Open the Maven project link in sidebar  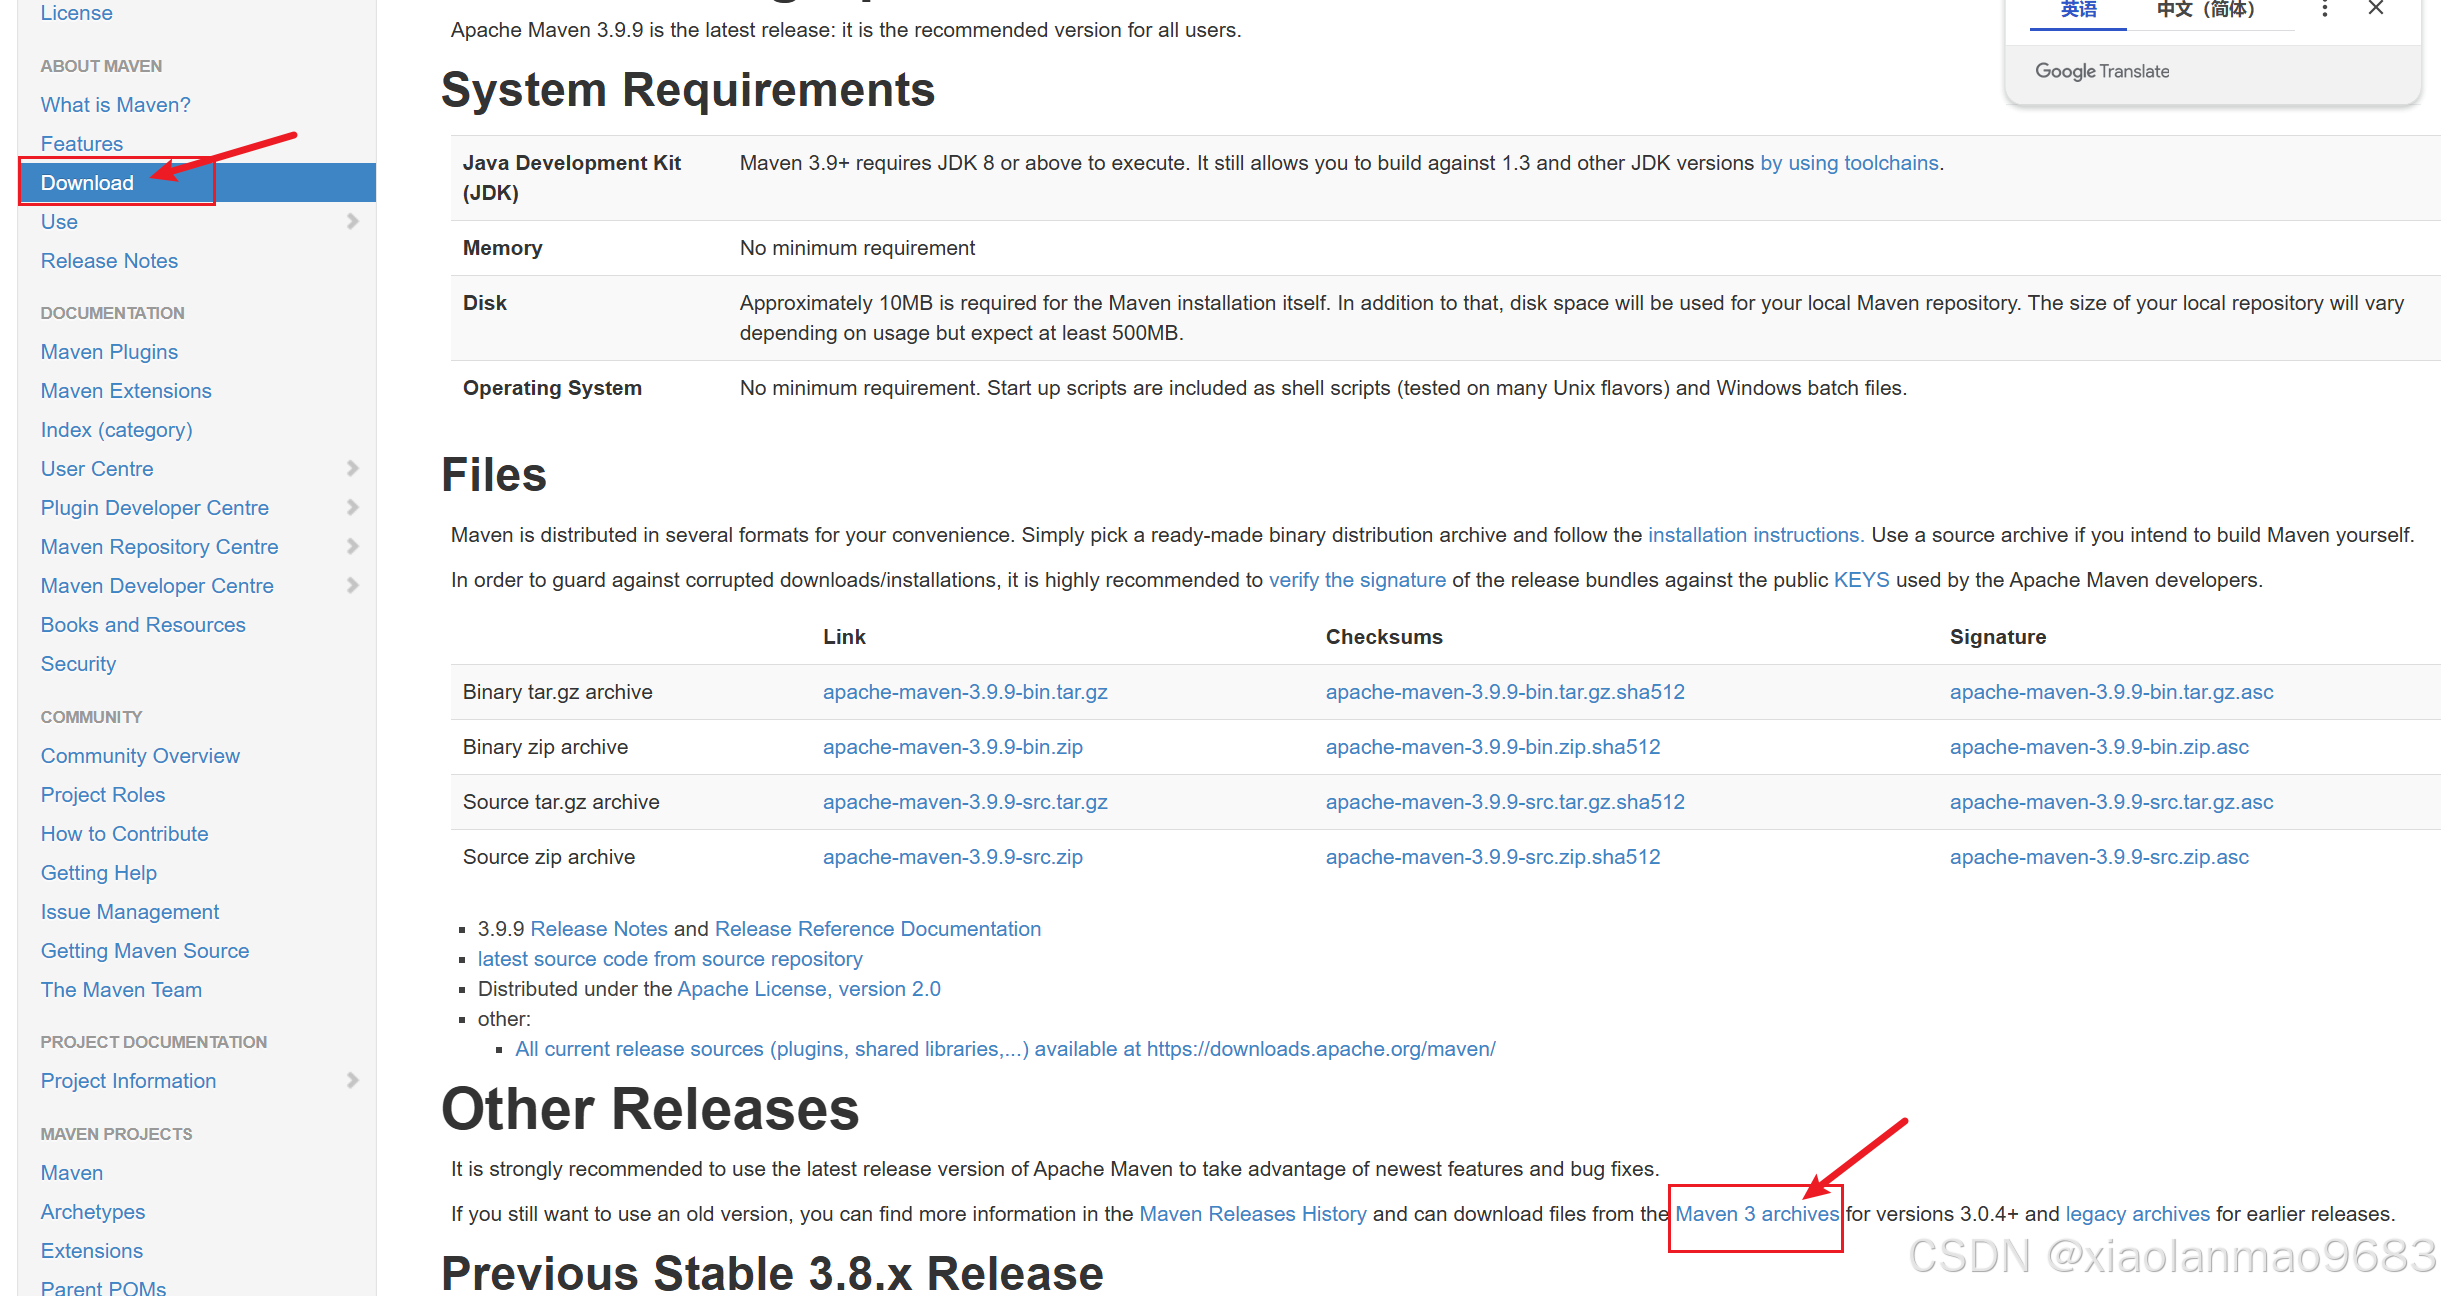click(72, 1173)
